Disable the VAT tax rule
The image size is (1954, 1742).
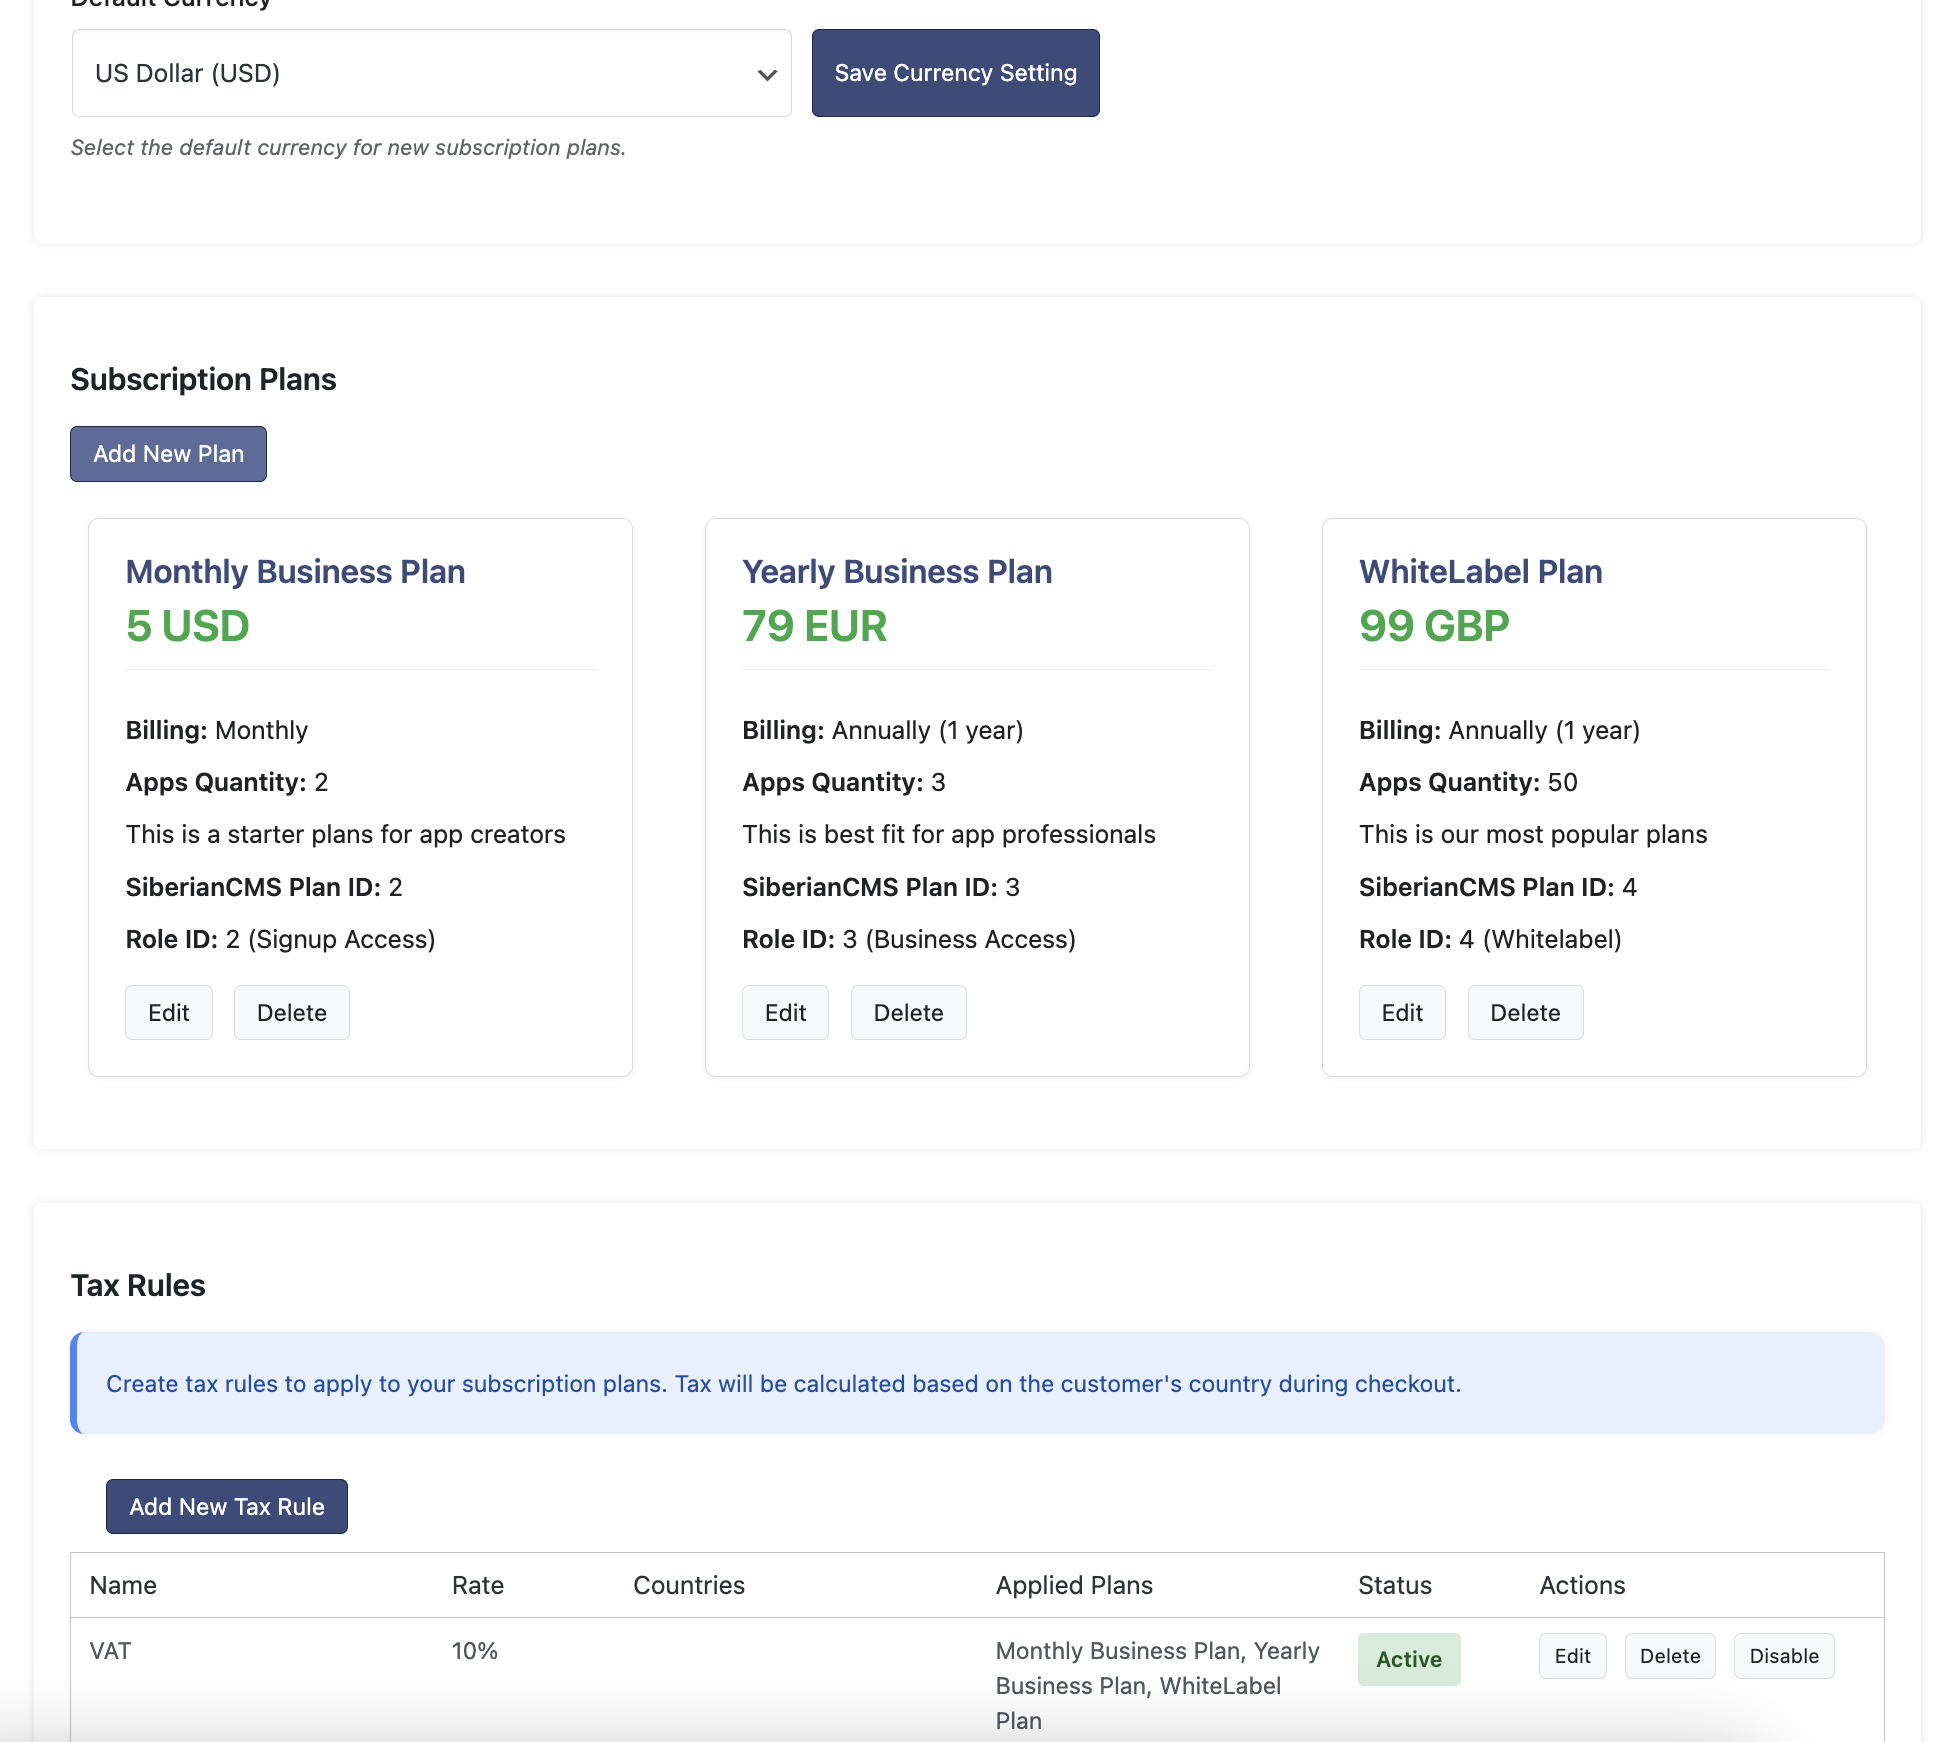coord(1784,1656)
